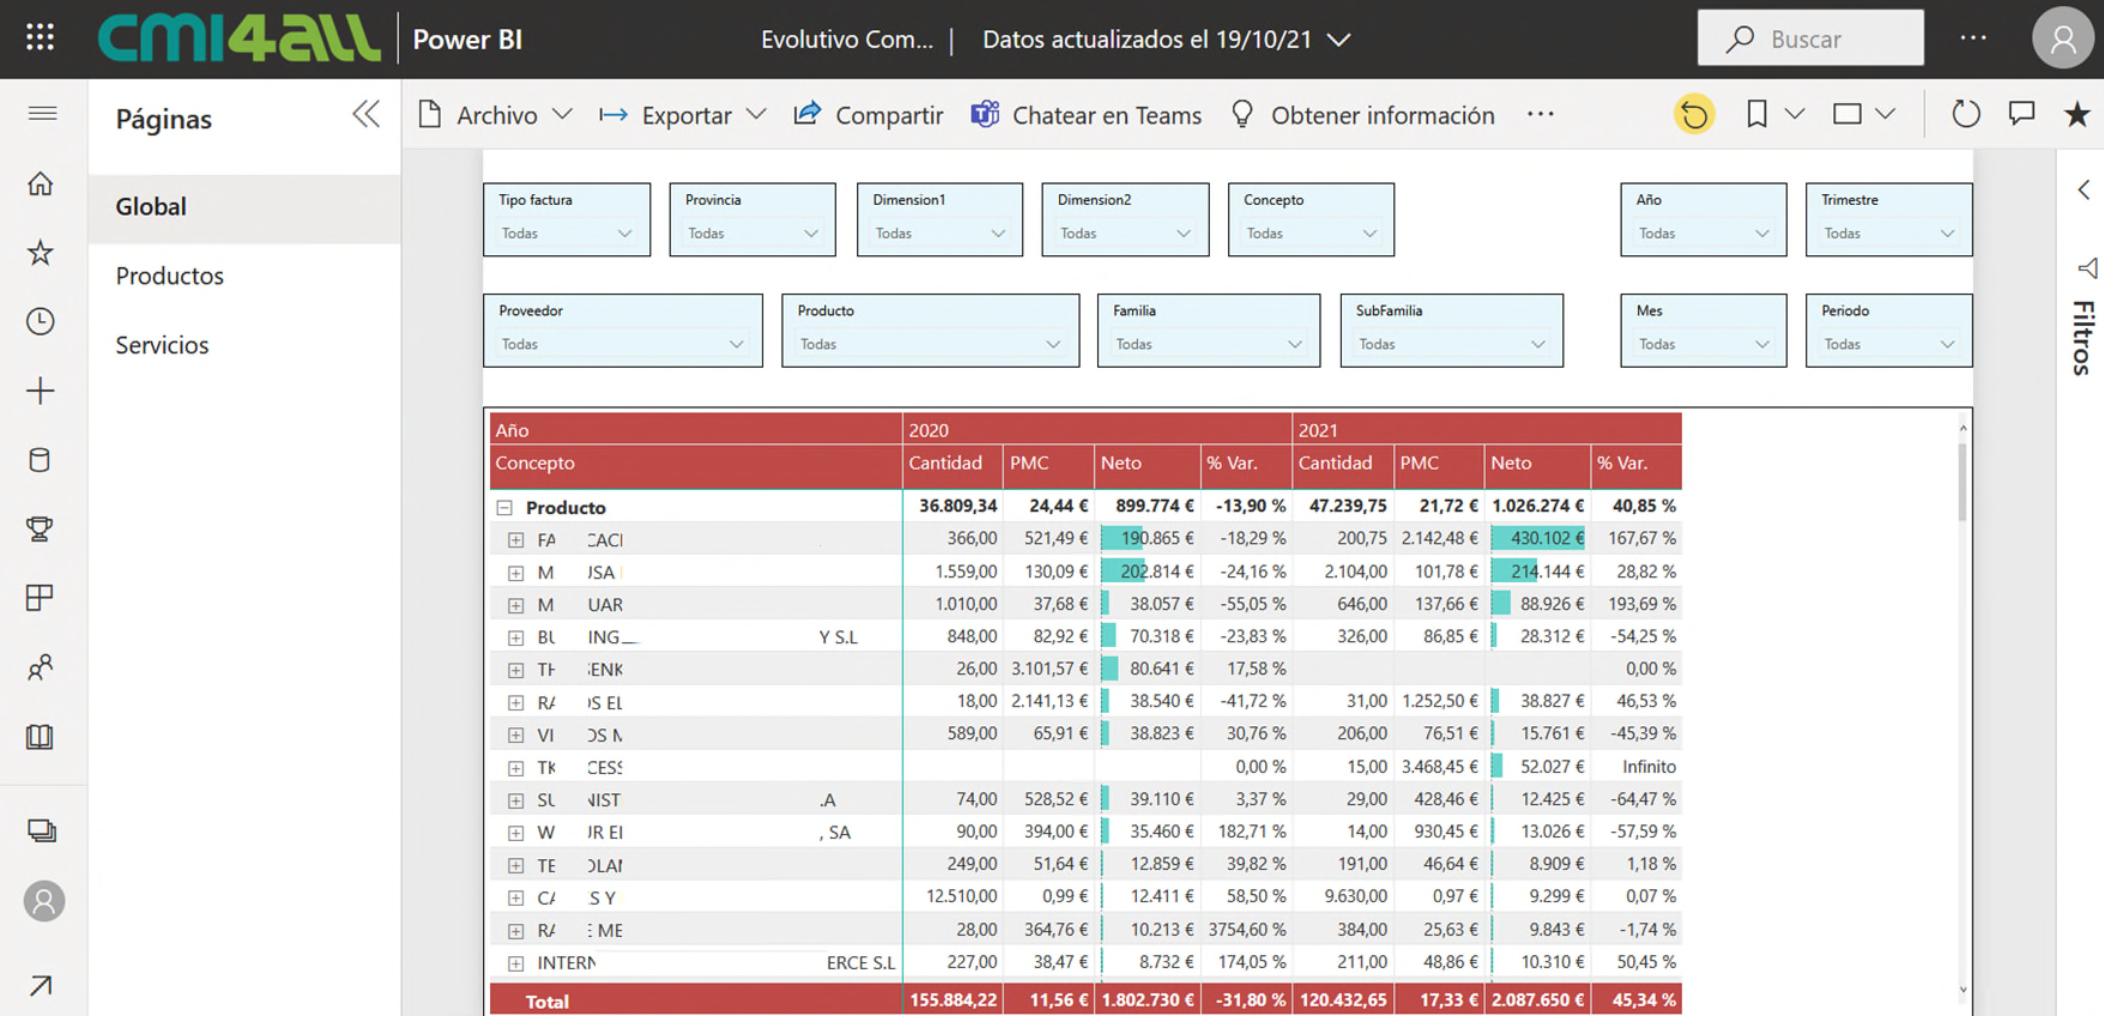
Task: Open the app launcher grid icon
Action: [40, 38]
